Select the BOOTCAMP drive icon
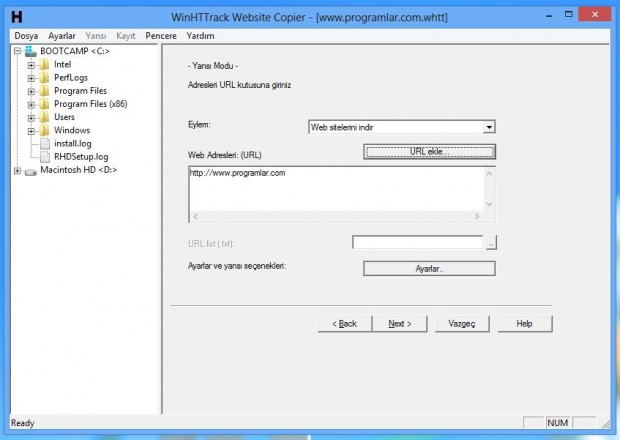 30,51
